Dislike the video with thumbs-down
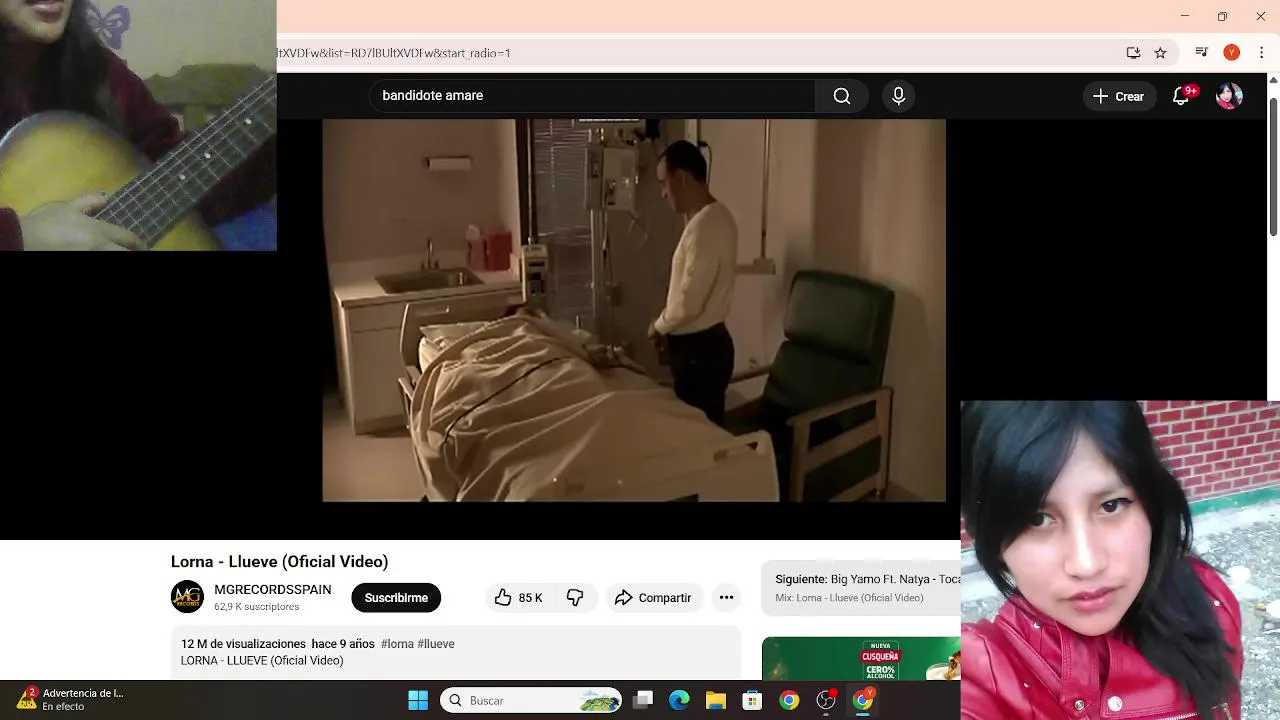Image resolution: width=1280 pixels, height=720 pixels. 575,598
